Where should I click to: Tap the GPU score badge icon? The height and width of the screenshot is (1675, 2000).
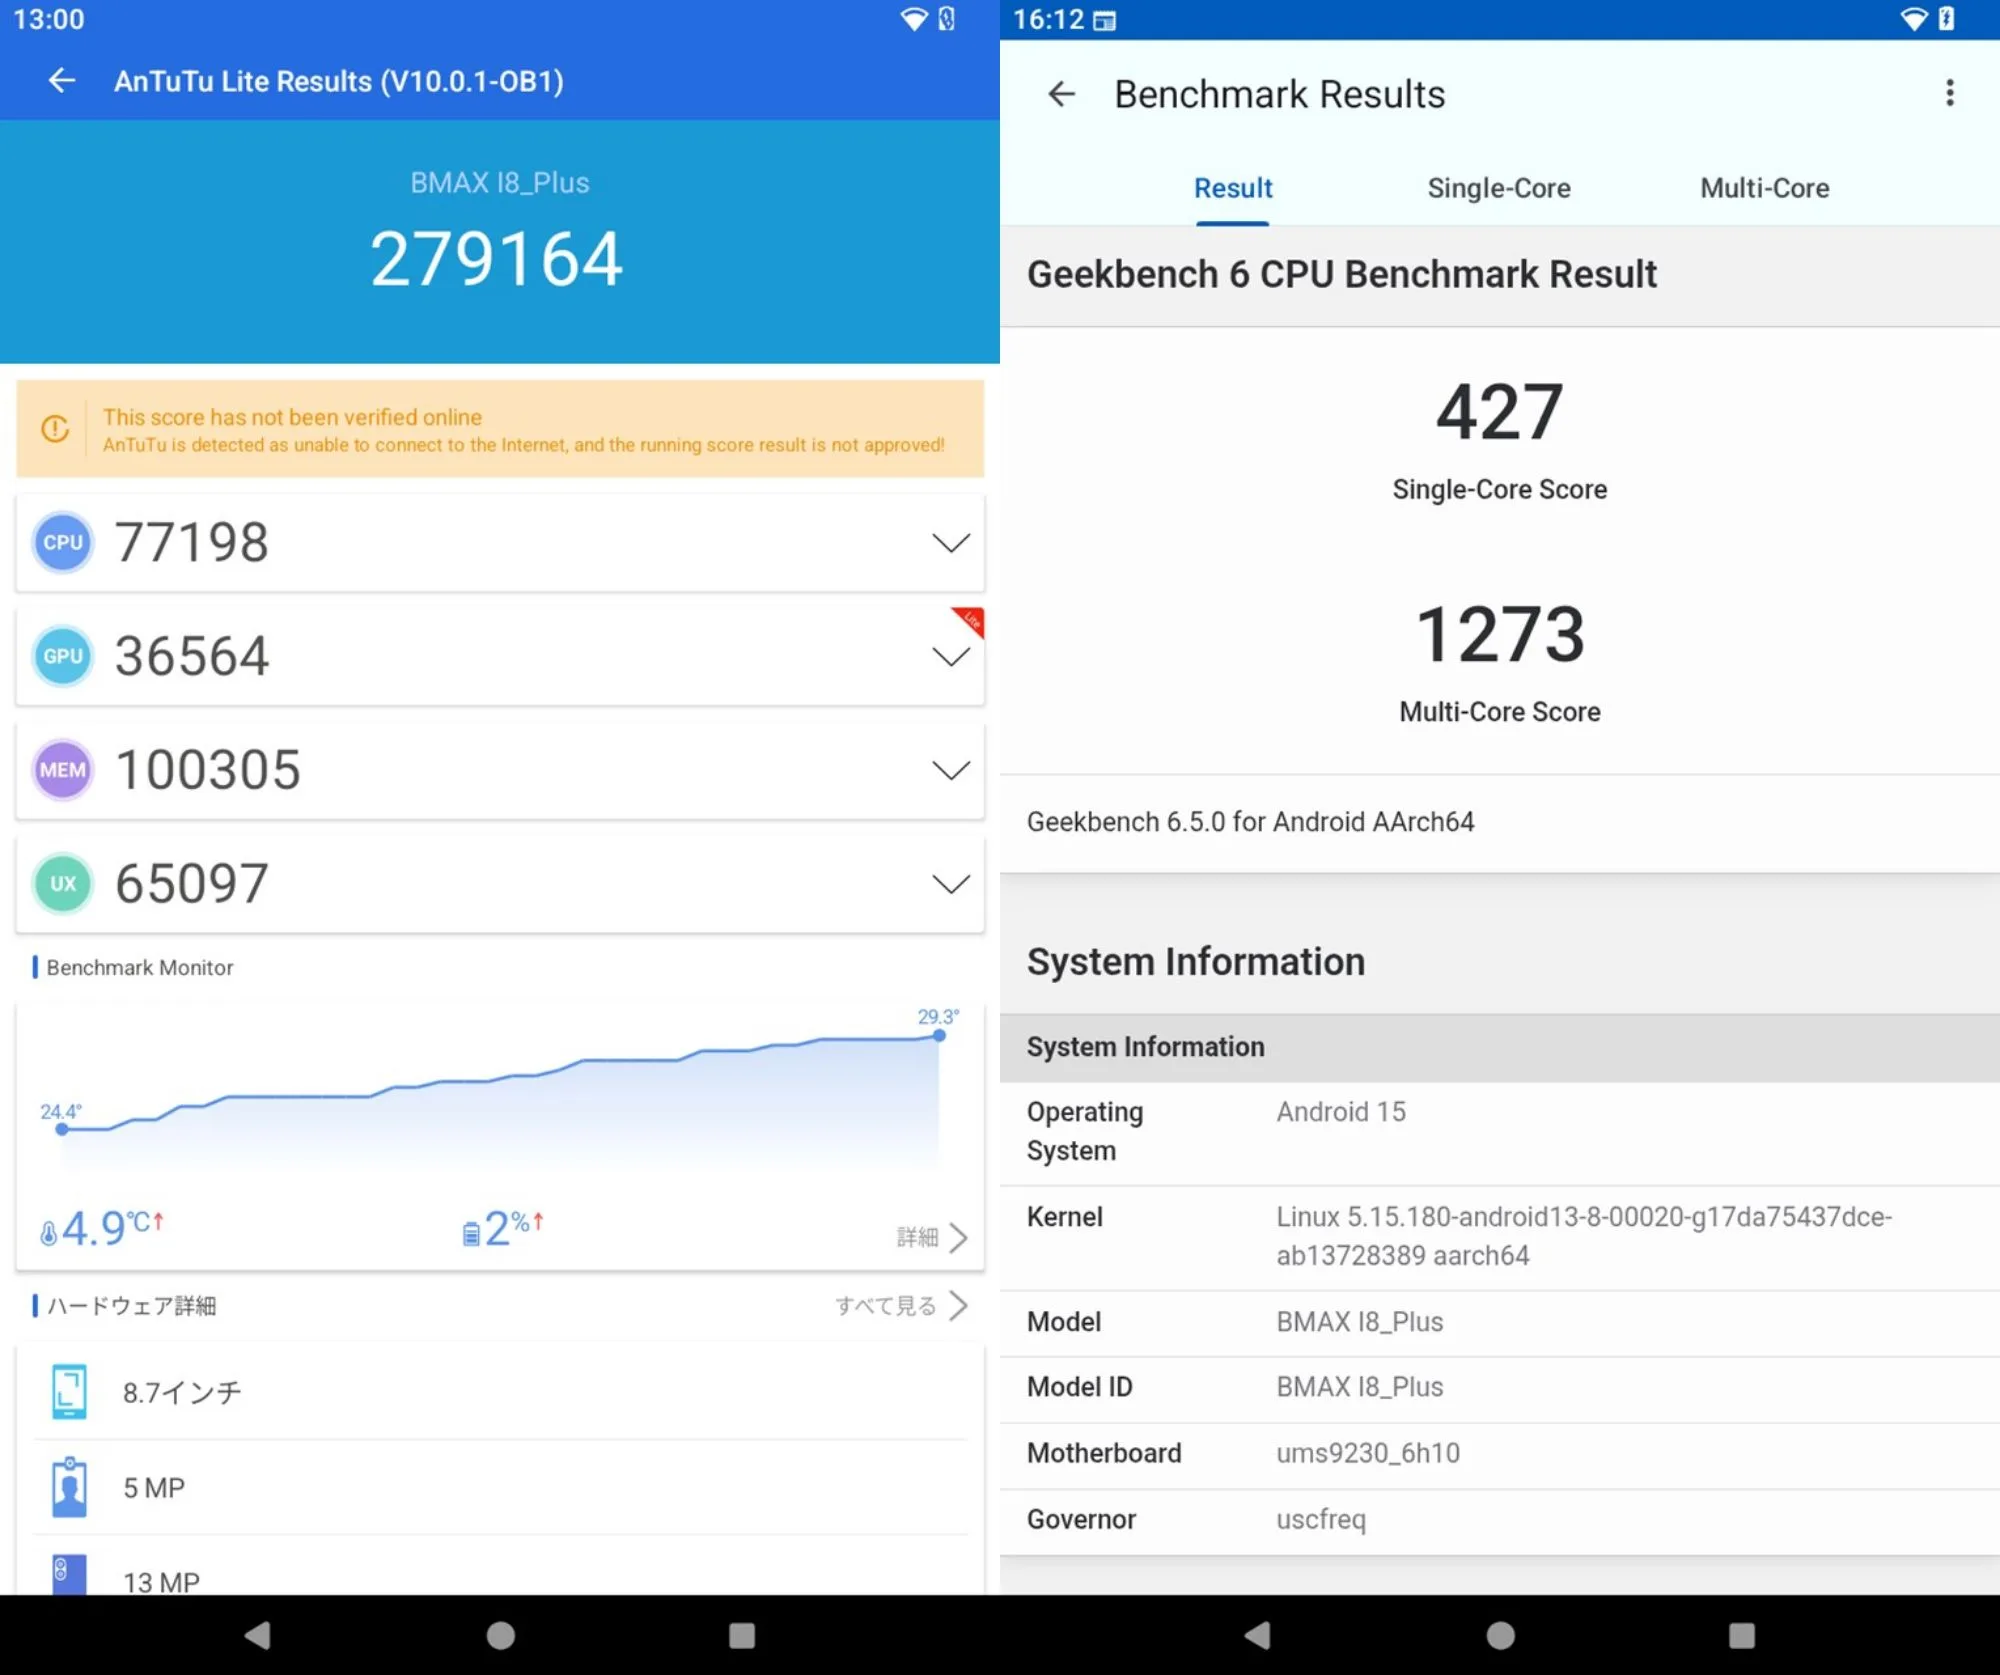pyautogui.click(x=63, y=656)
